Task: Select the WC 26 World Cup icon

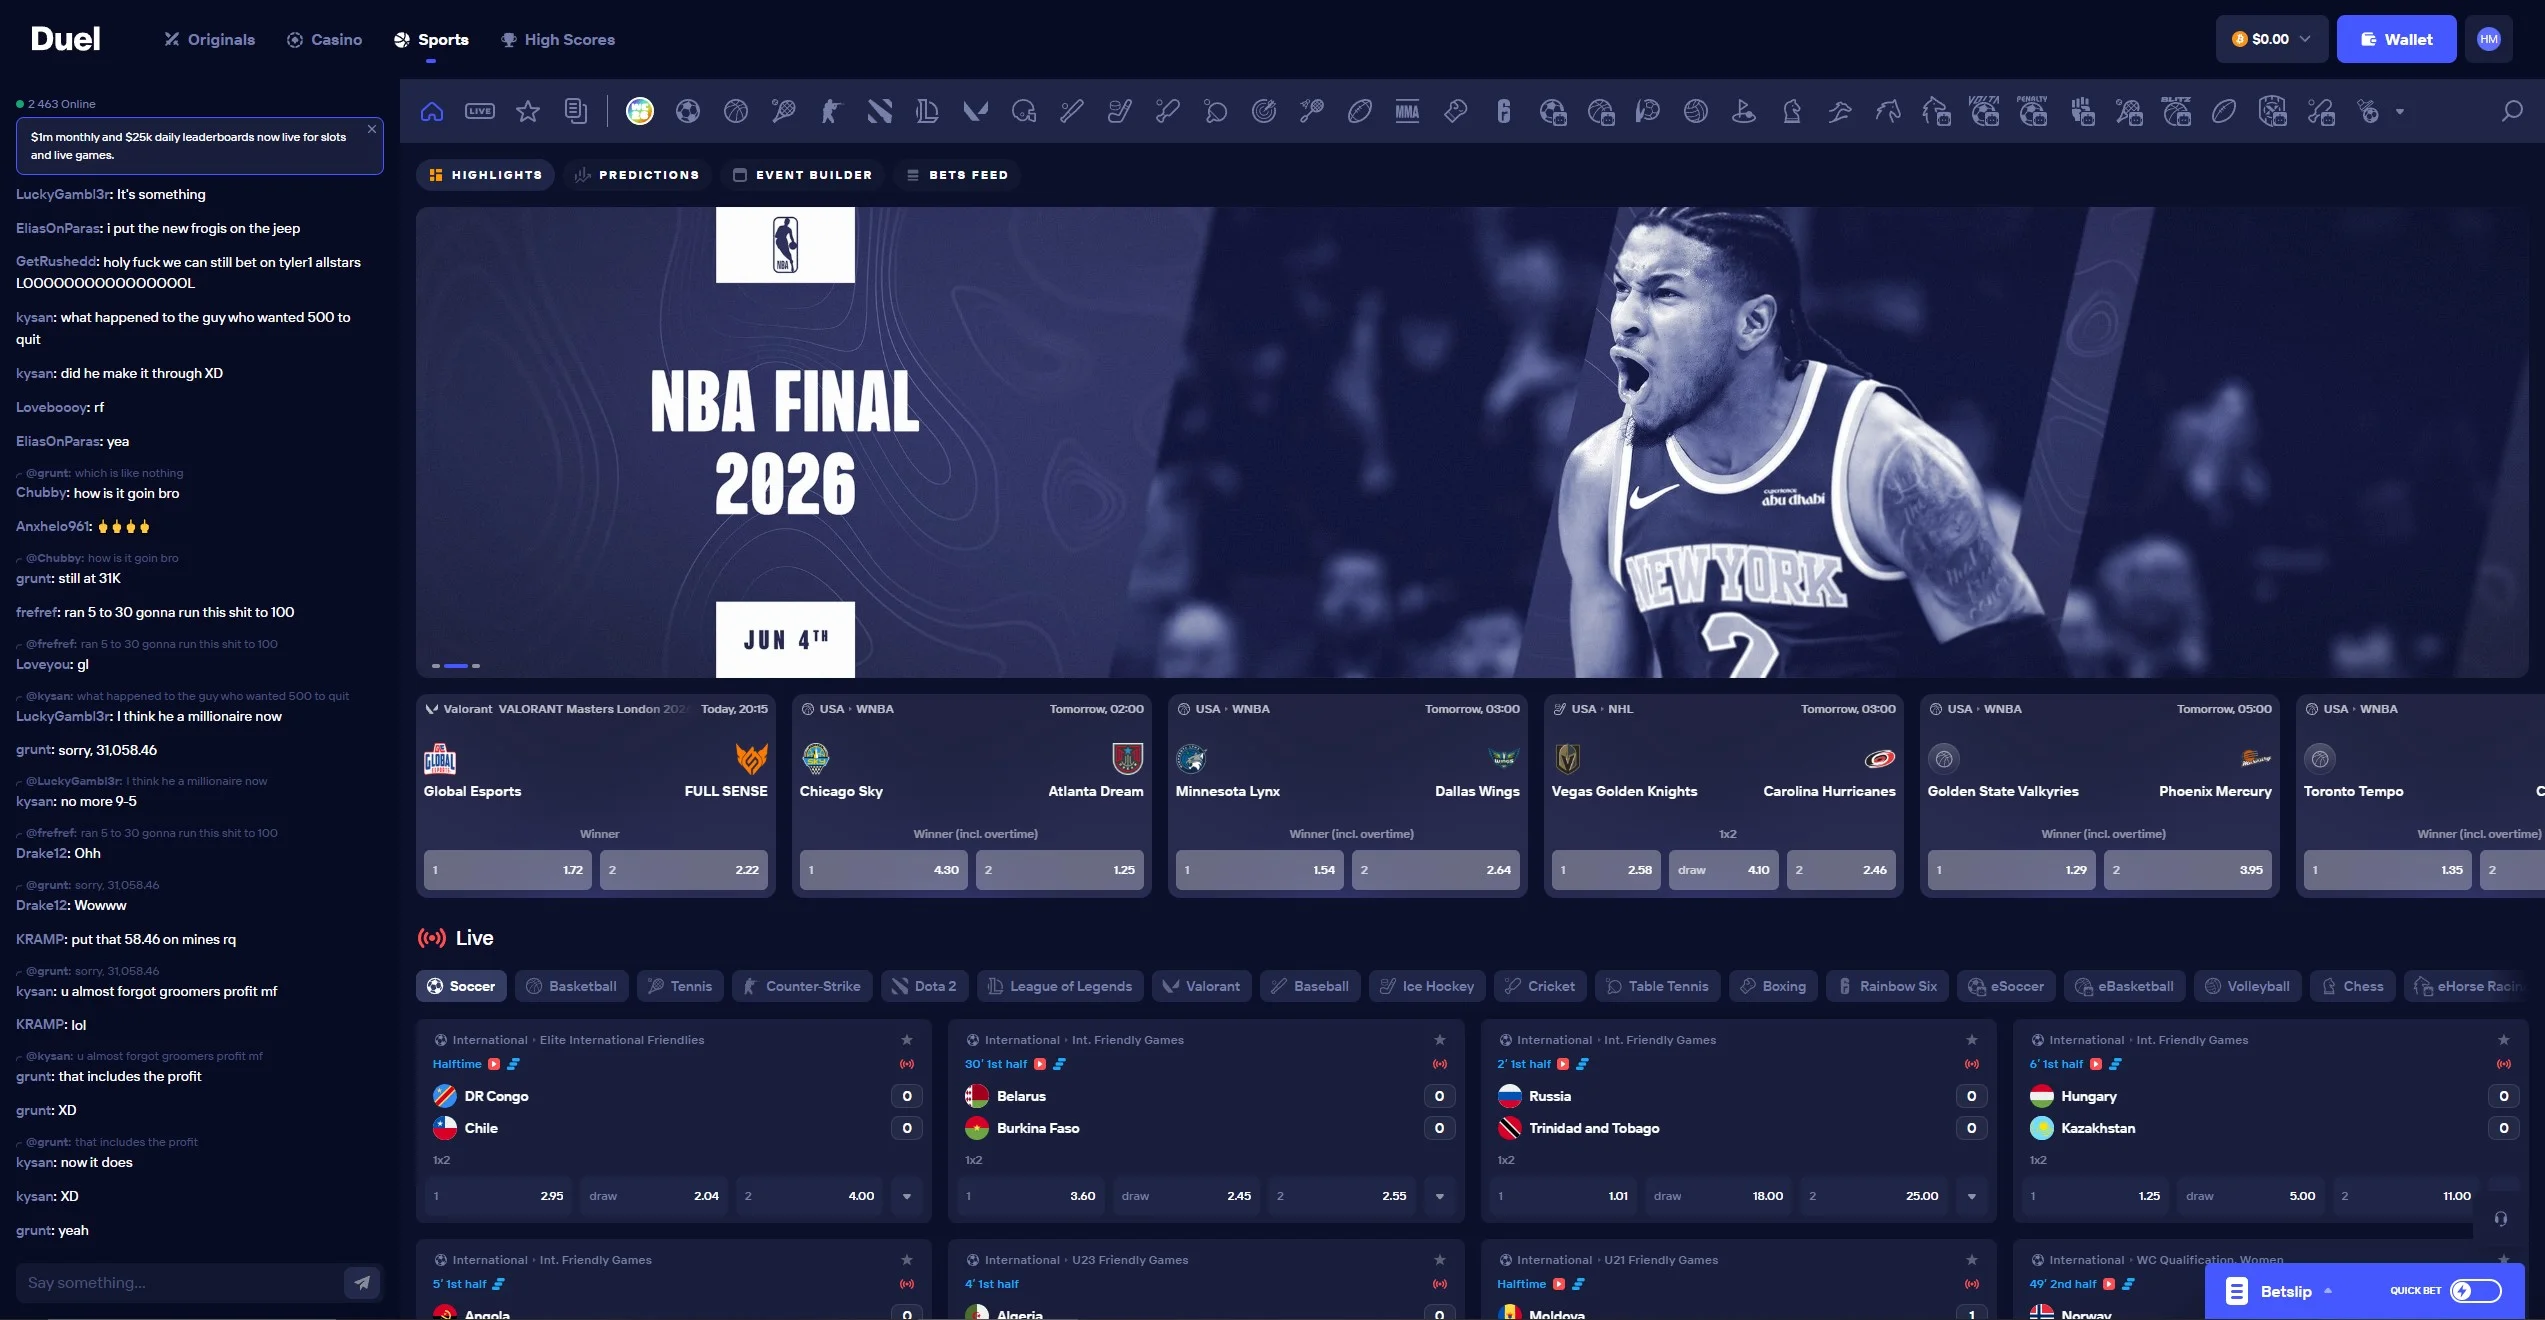Action: pyautogui.click(x=640, y=111)
